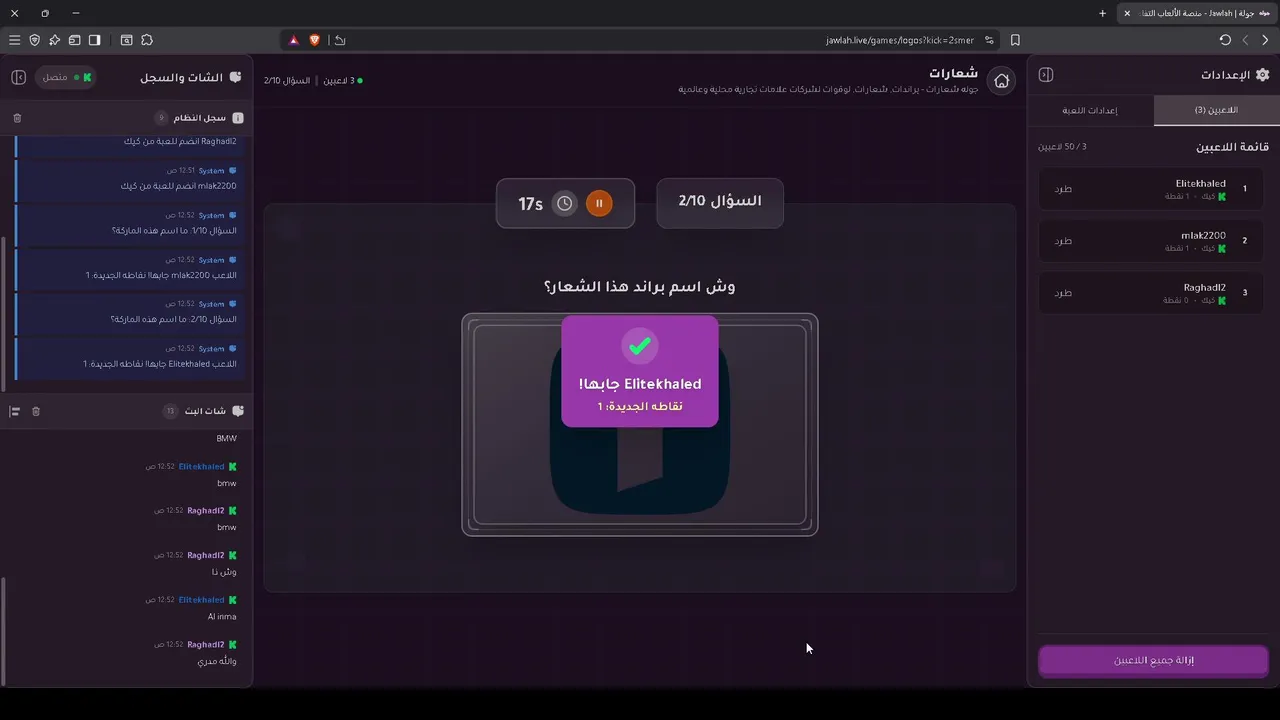The image size is (1280, 720).
Task: Pause the question timer with the orange button
Action: [x=599, y=203]
